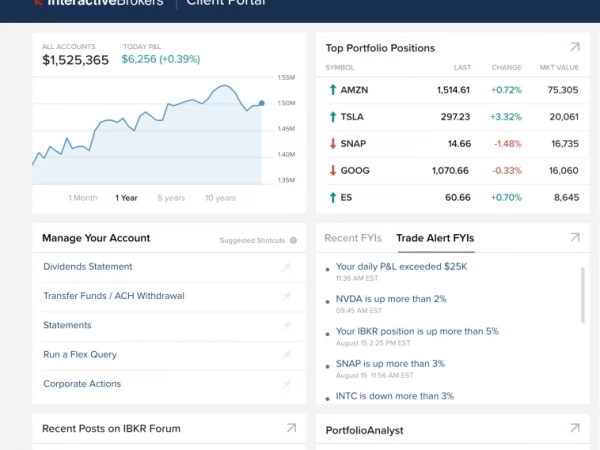Open the Trade Alert FYIs expand arrow
This screenshot has height=450, width=600.
(575, 237)
